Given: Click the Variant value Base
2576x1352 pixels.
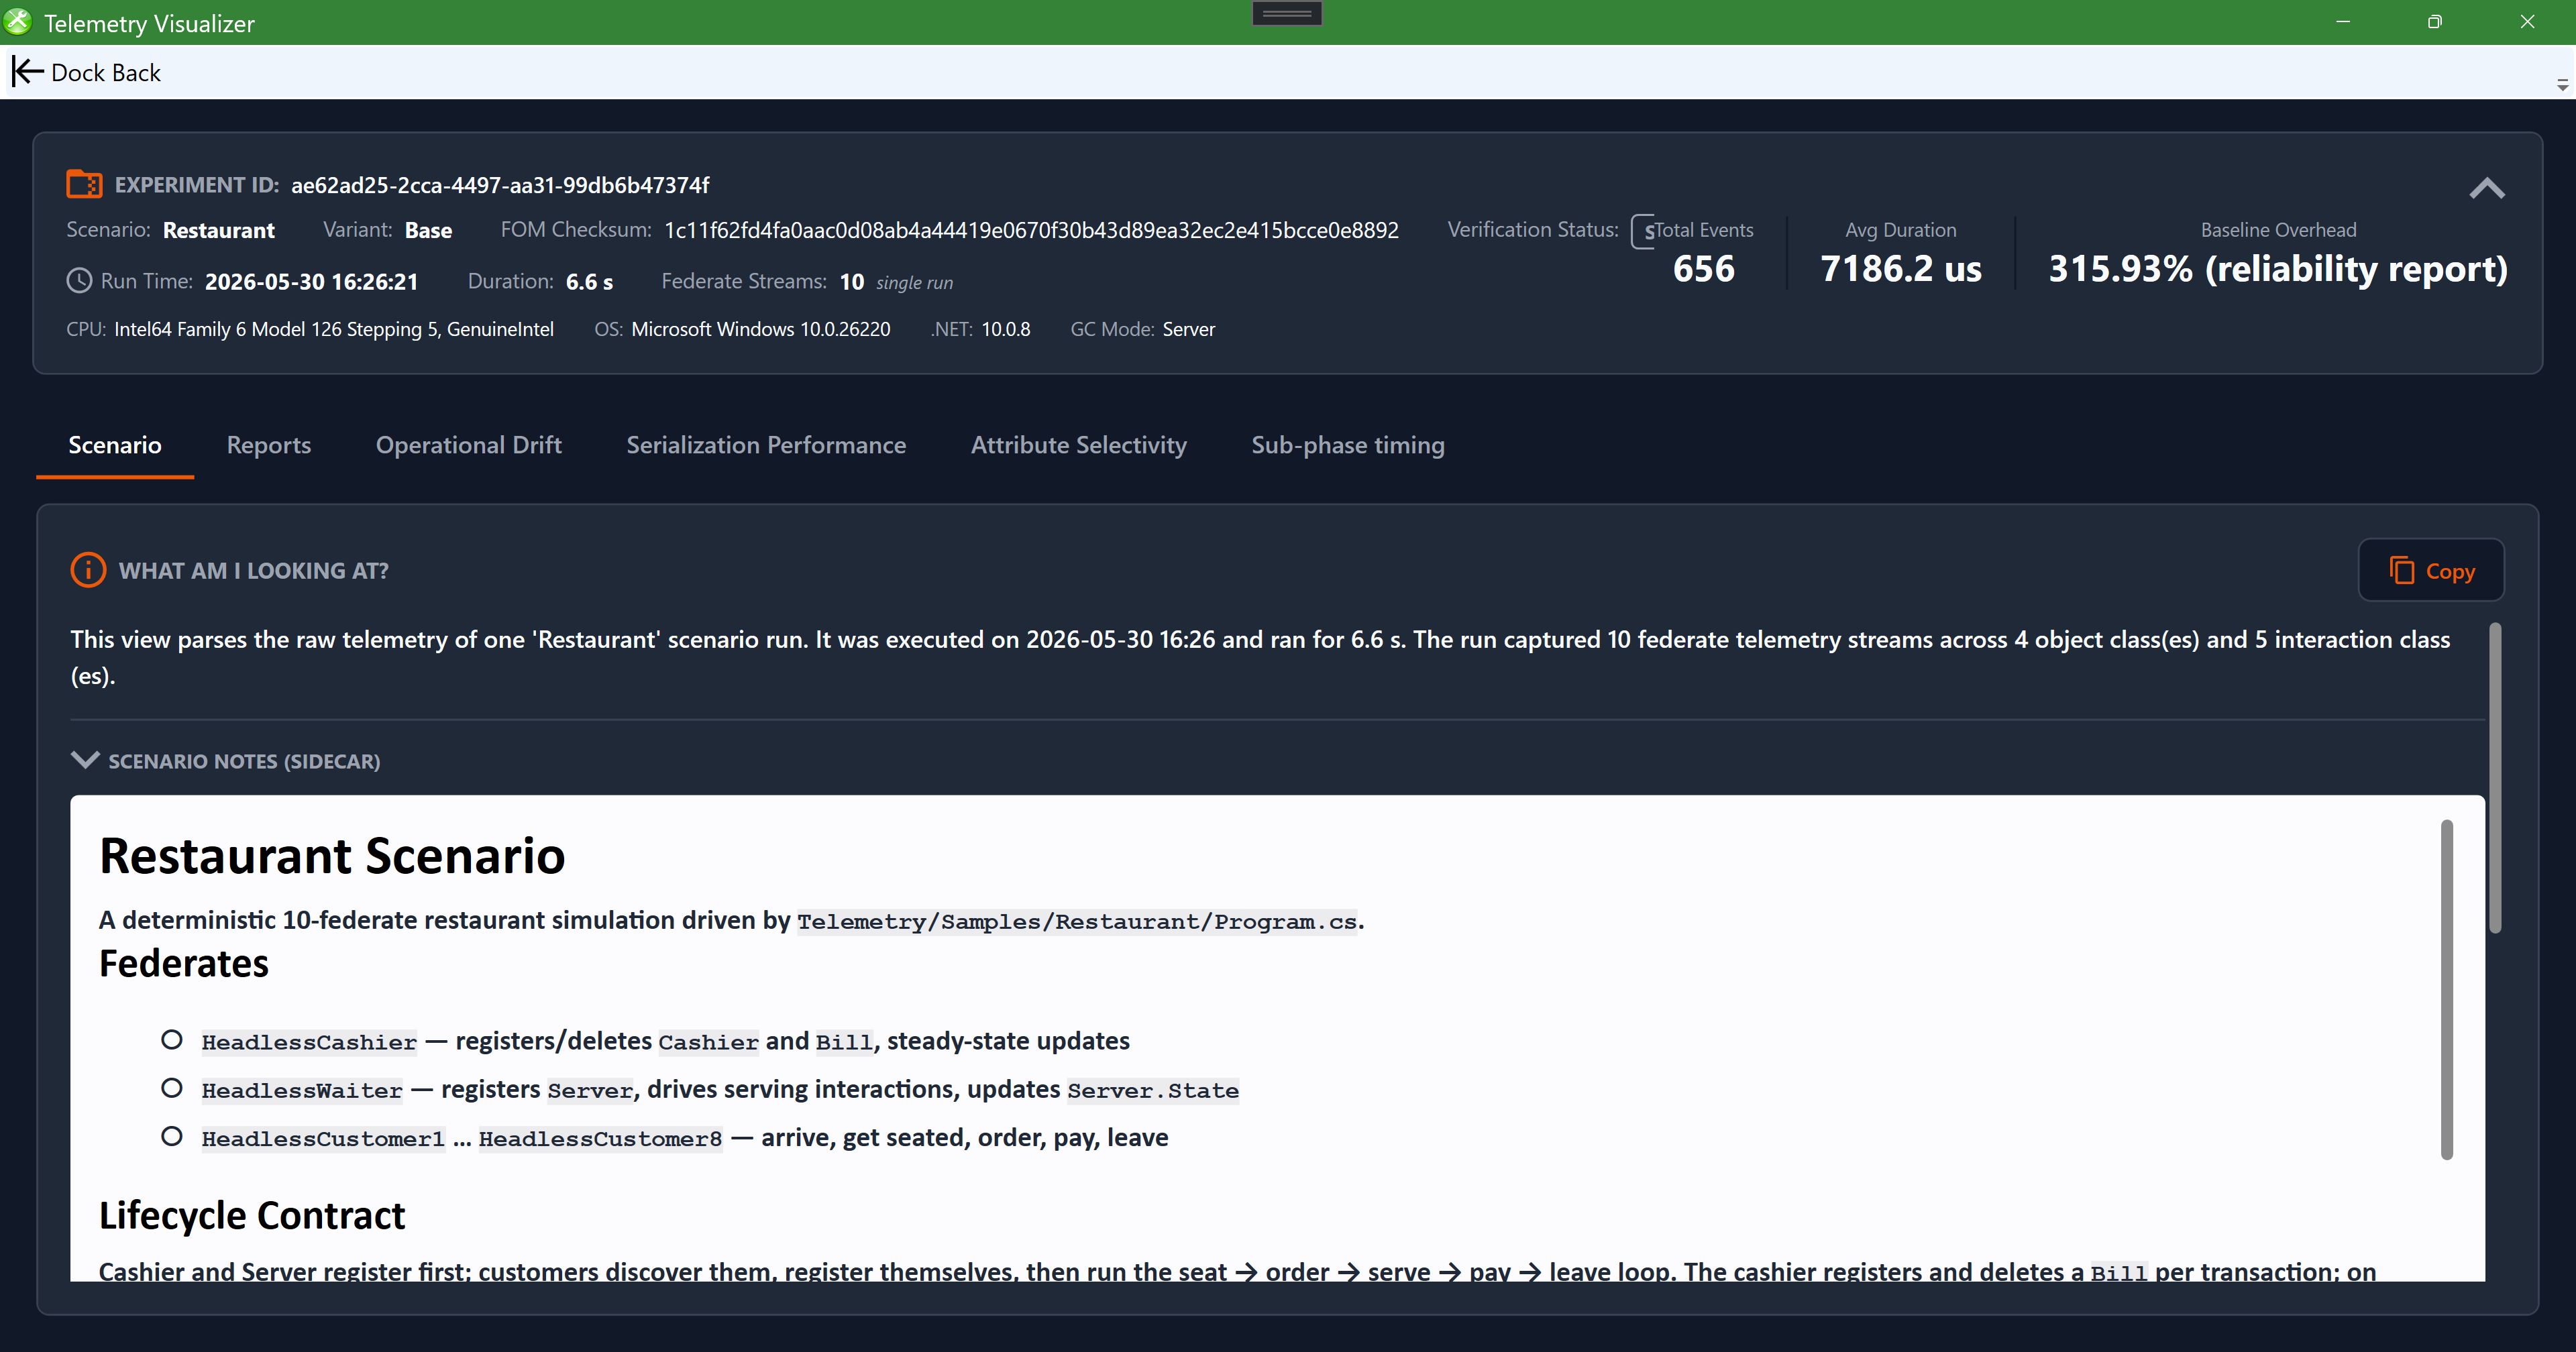Looking at the screenshot, I should click(x=428, y=230).
